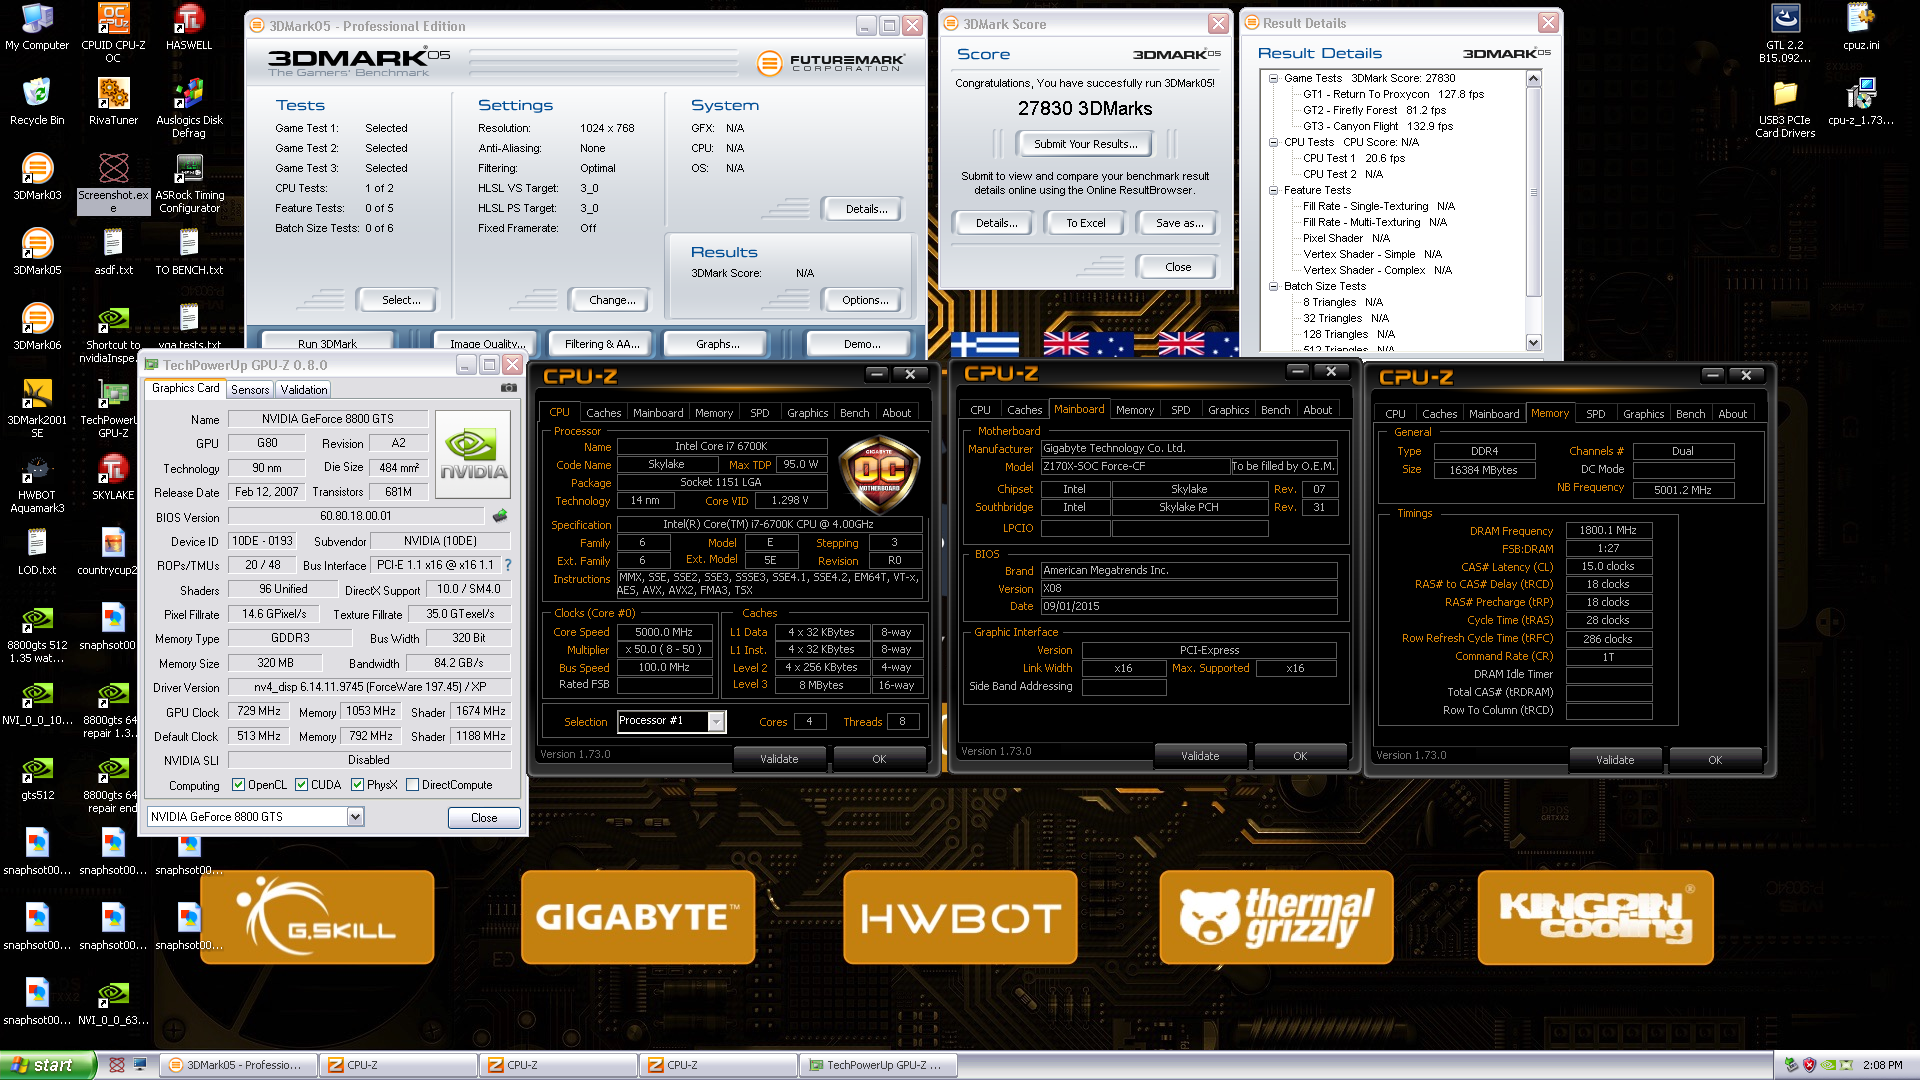Click the Filtering & AA... button
This screenshot has height=1080, width=1920.
pyautogui.click(x=602, y=344)
